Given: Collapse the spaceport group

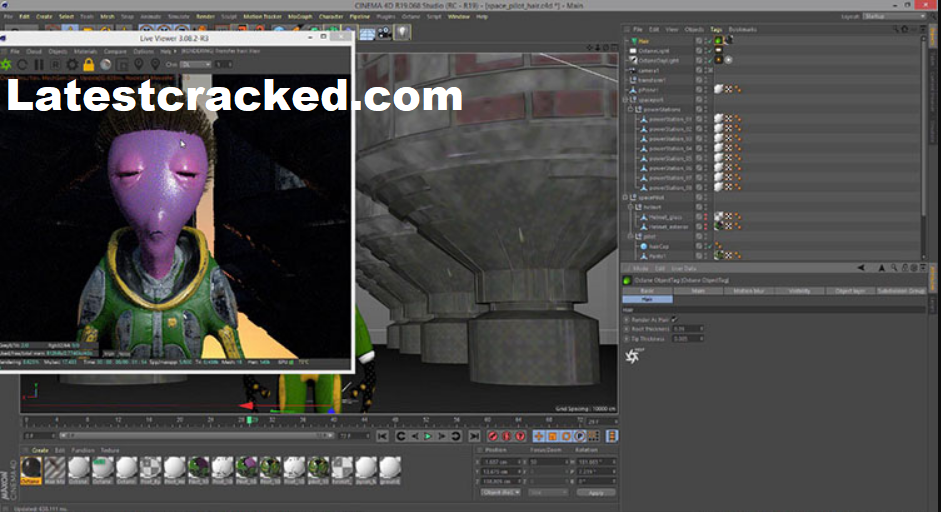Looking at the screenshot, I should click(626, 100).
